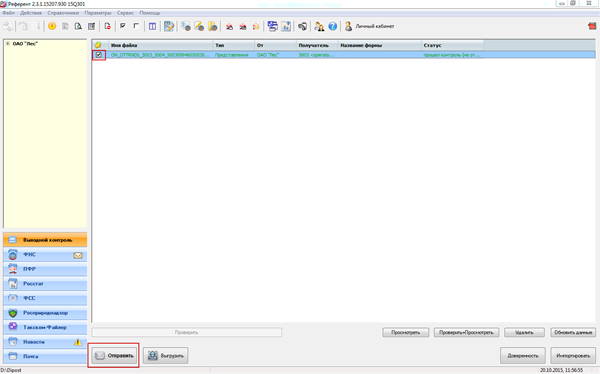
Task: Click the Доверенность button
Action: 523,356
